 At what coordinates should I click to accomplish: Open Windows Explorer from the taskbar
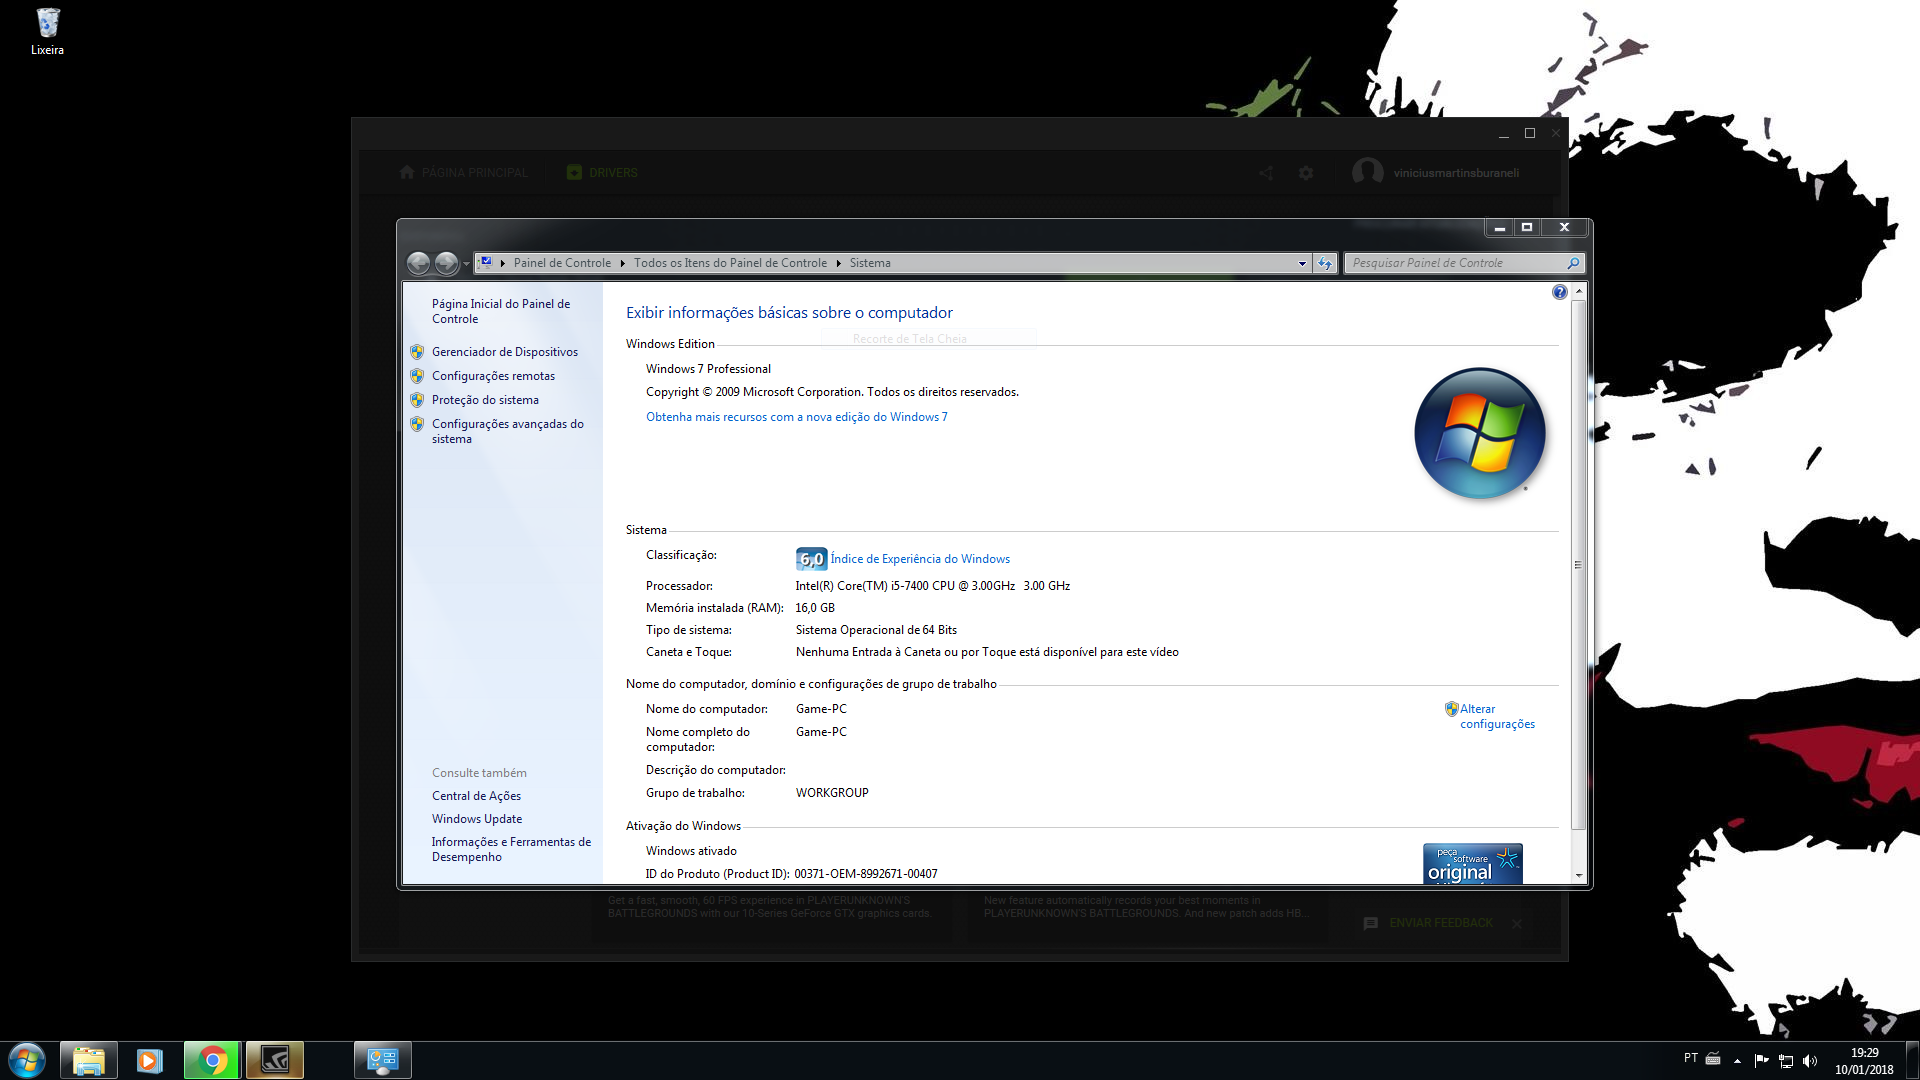[89, 1060]
